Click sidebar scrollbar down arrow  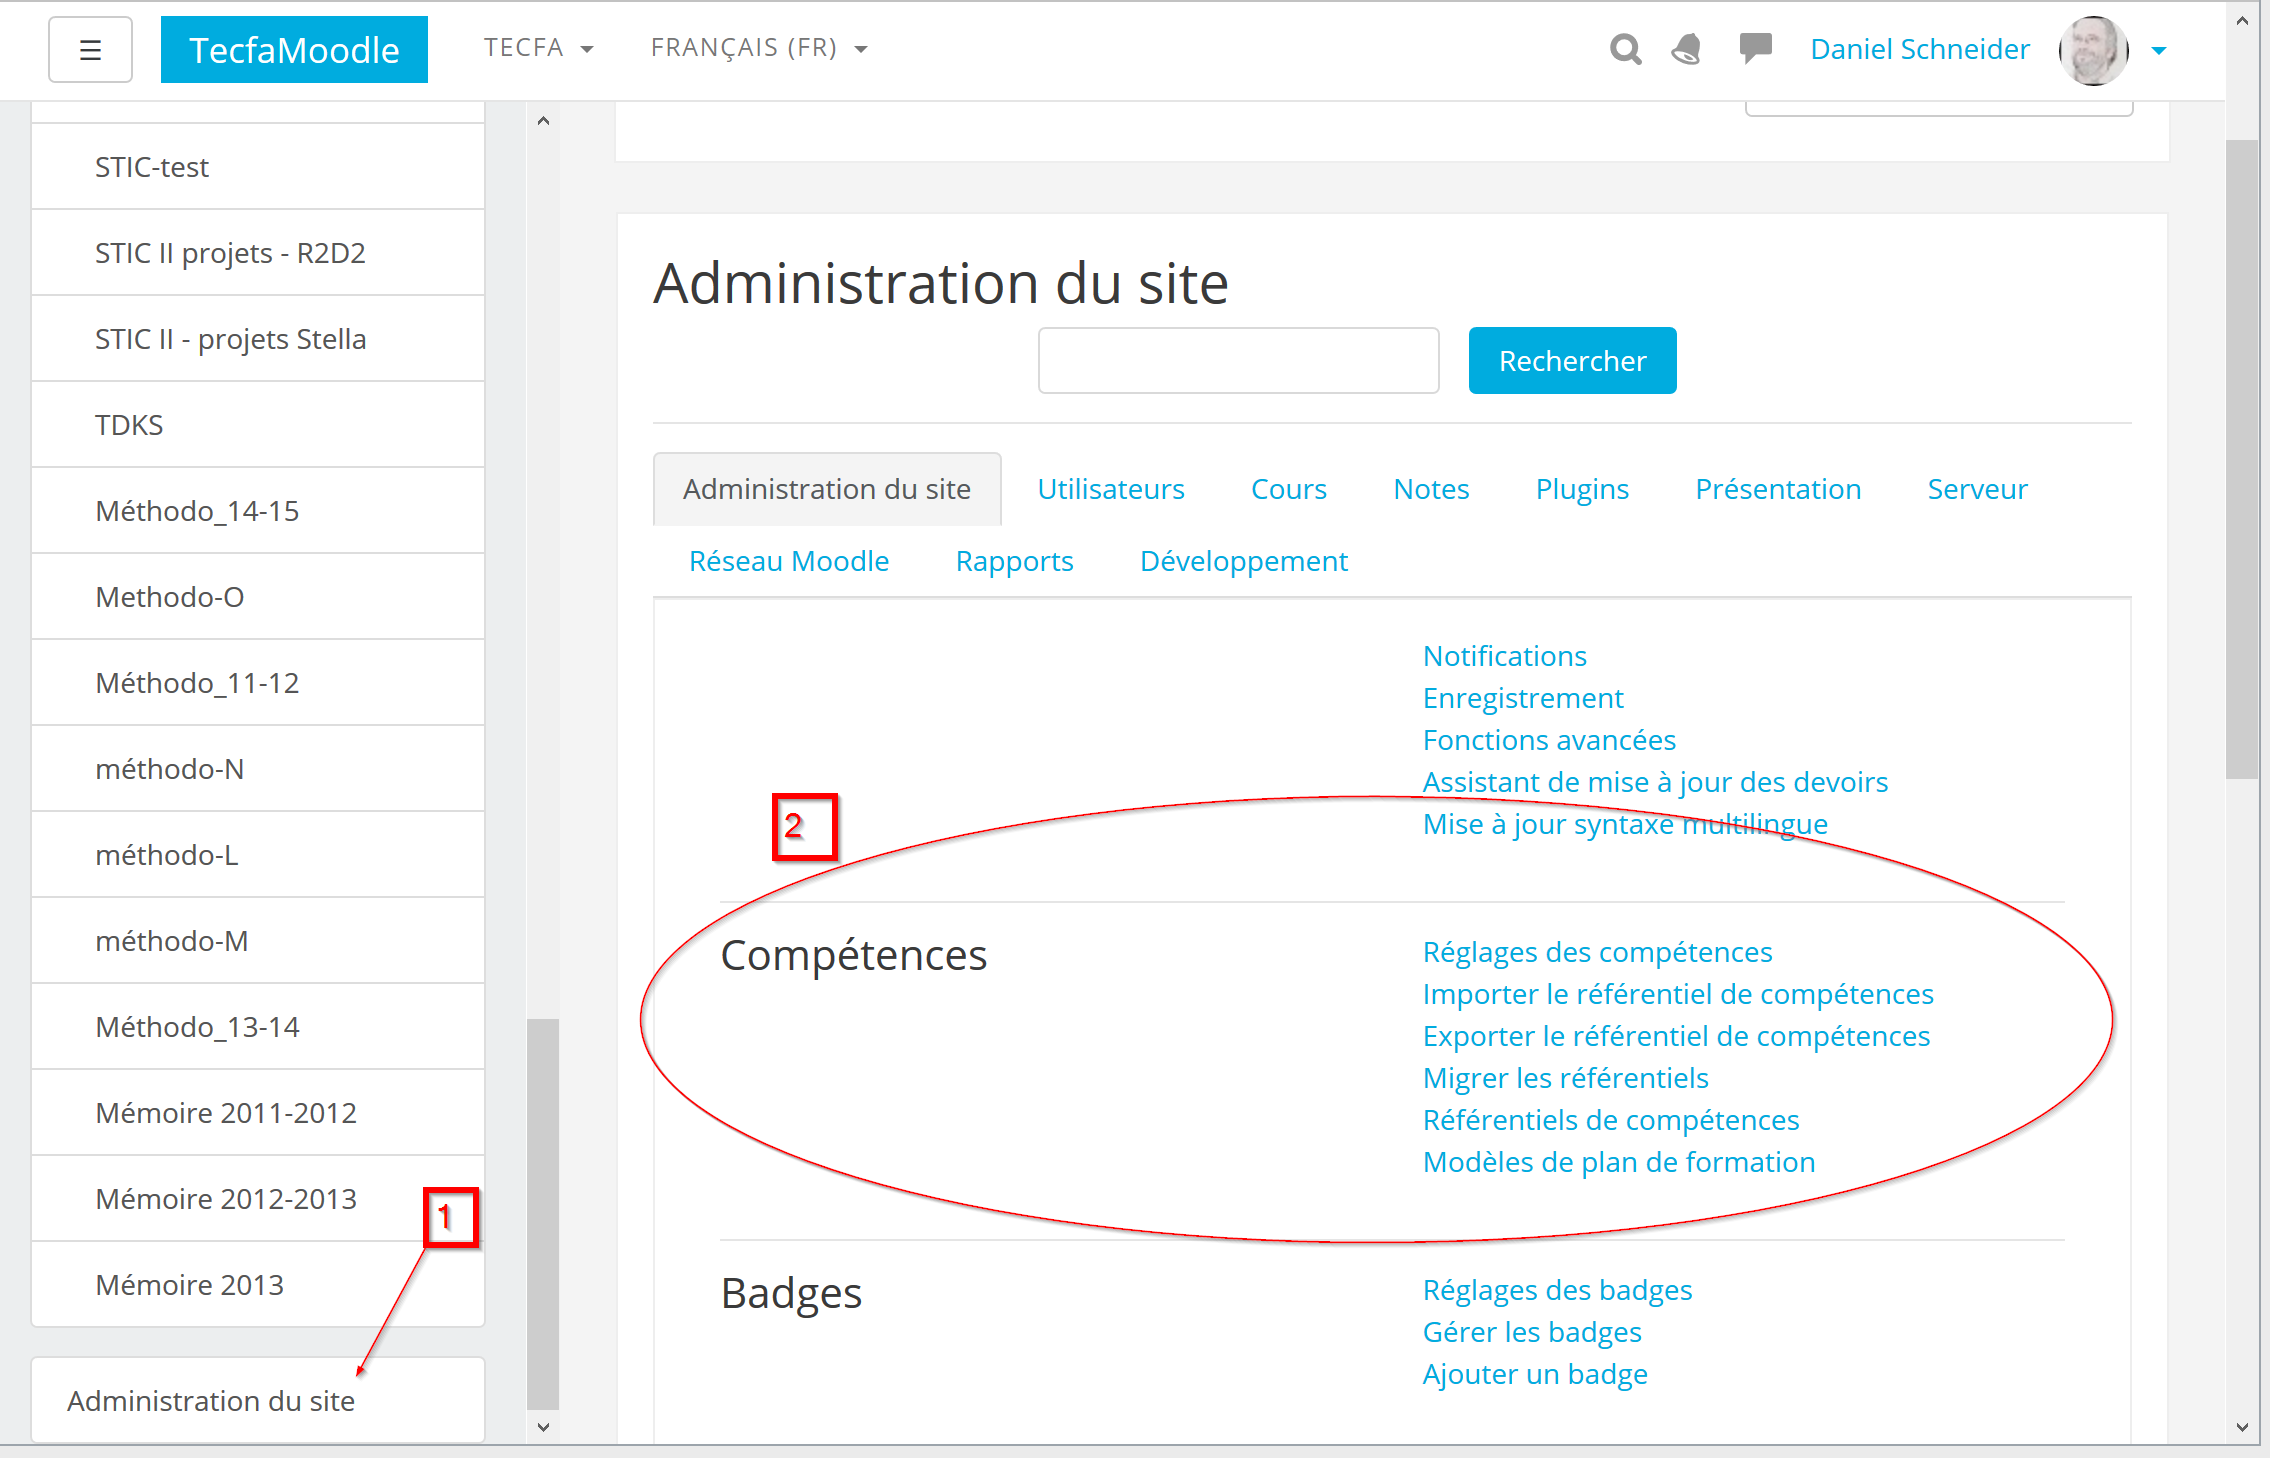pyautogui.click(x=543, y=1427)
